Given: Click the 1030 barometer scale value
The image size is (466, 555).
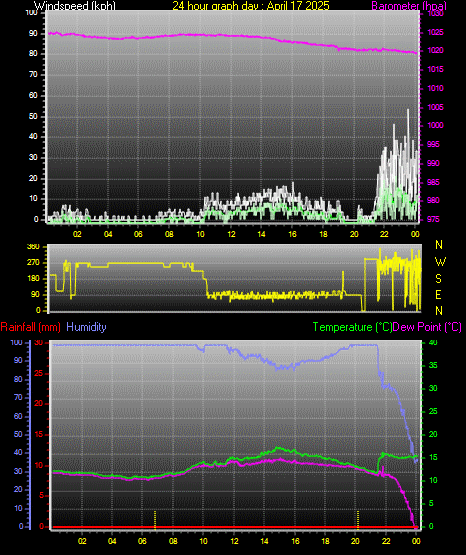Looking at the screenshot, I should 435,13.
